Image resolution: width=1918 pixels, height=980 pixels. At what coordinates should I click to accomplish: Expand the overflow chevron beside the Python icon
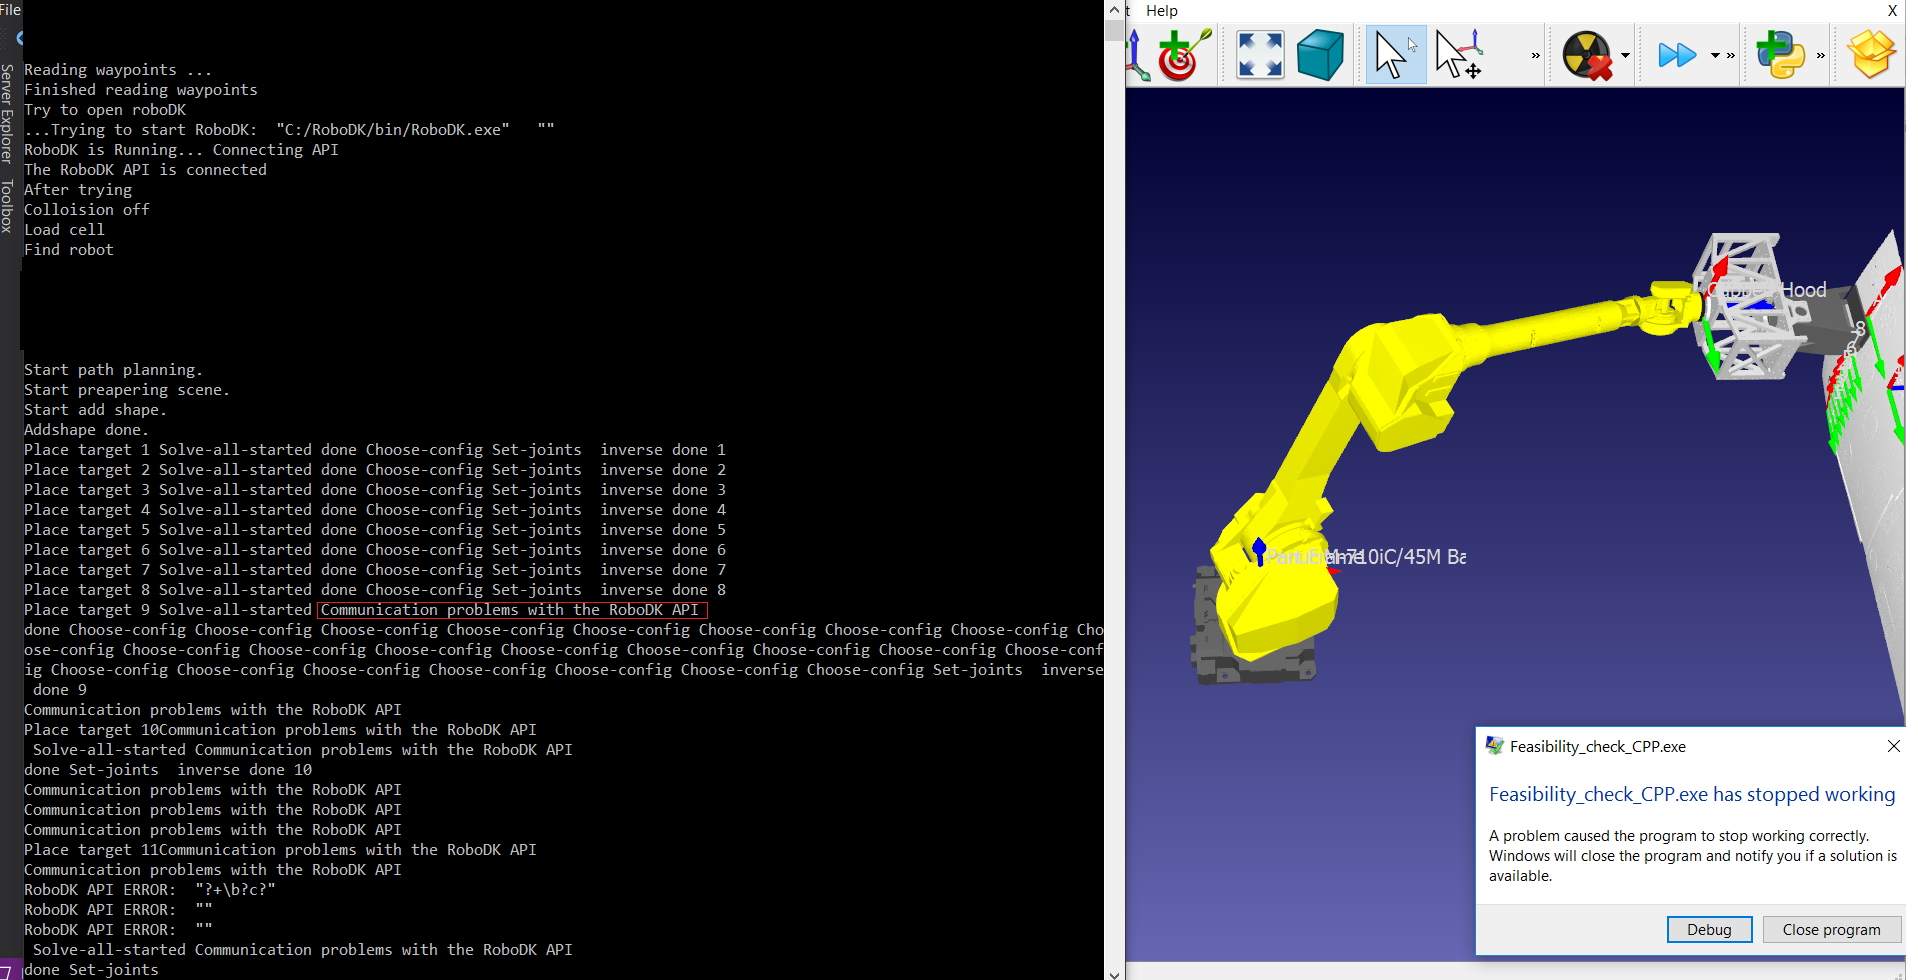tap(1820, 56)
